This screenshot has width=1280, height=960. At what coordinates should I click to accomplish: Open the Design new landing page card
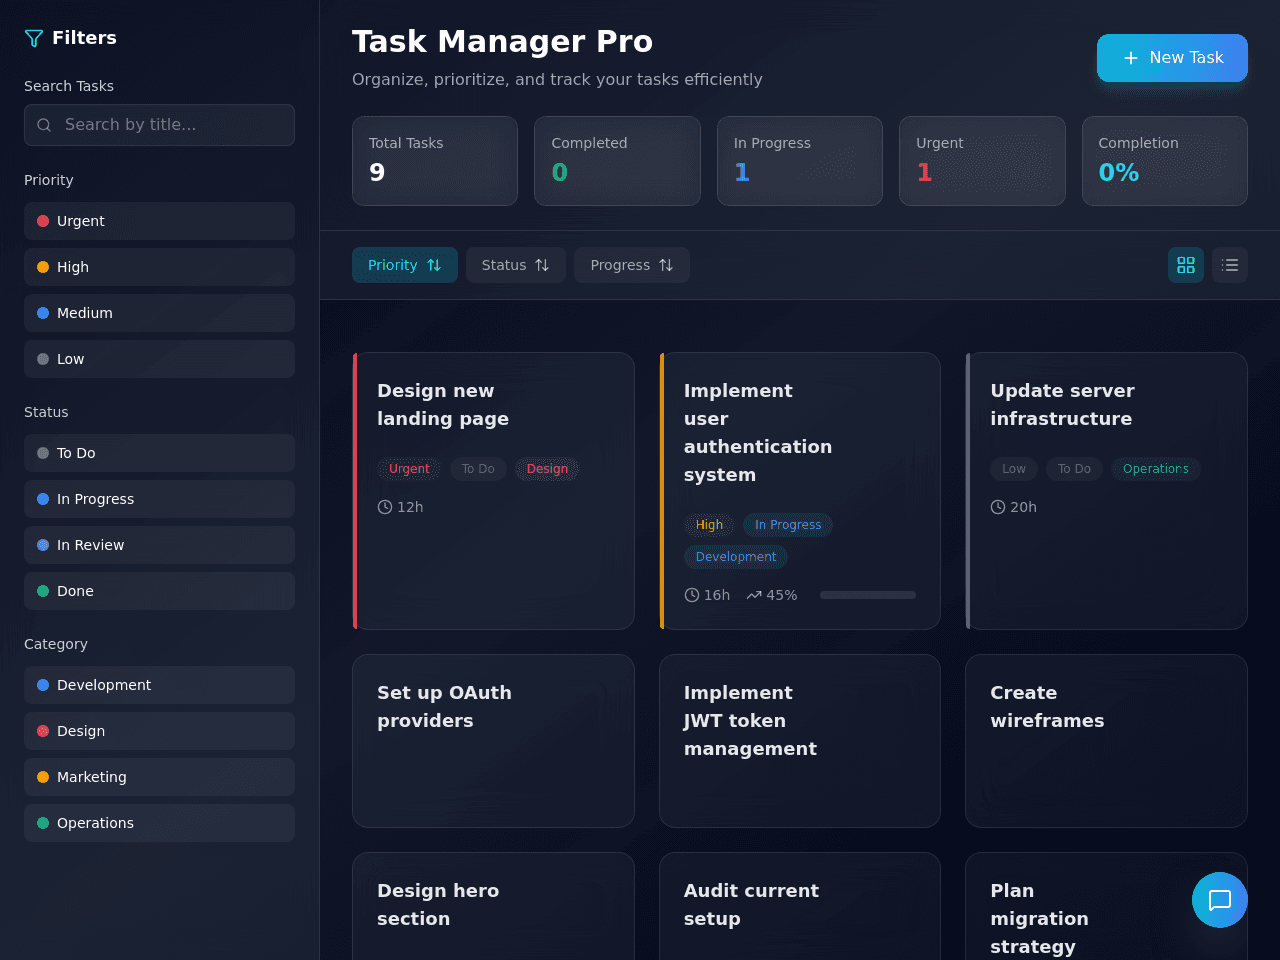(x=493, y=491)
